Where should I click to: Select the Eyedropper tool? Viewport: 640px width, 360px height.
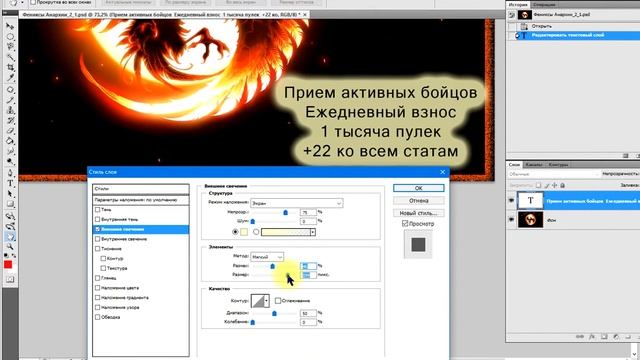point(10,77)
